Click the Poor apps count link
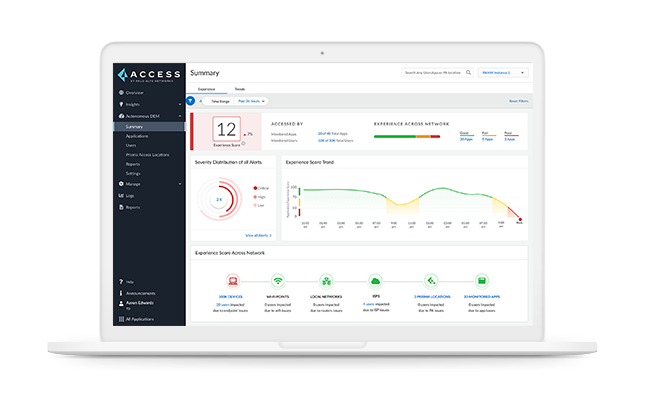The width and height of the screenshot is (645, 396). pyautogui.click(x=510, y=139)
